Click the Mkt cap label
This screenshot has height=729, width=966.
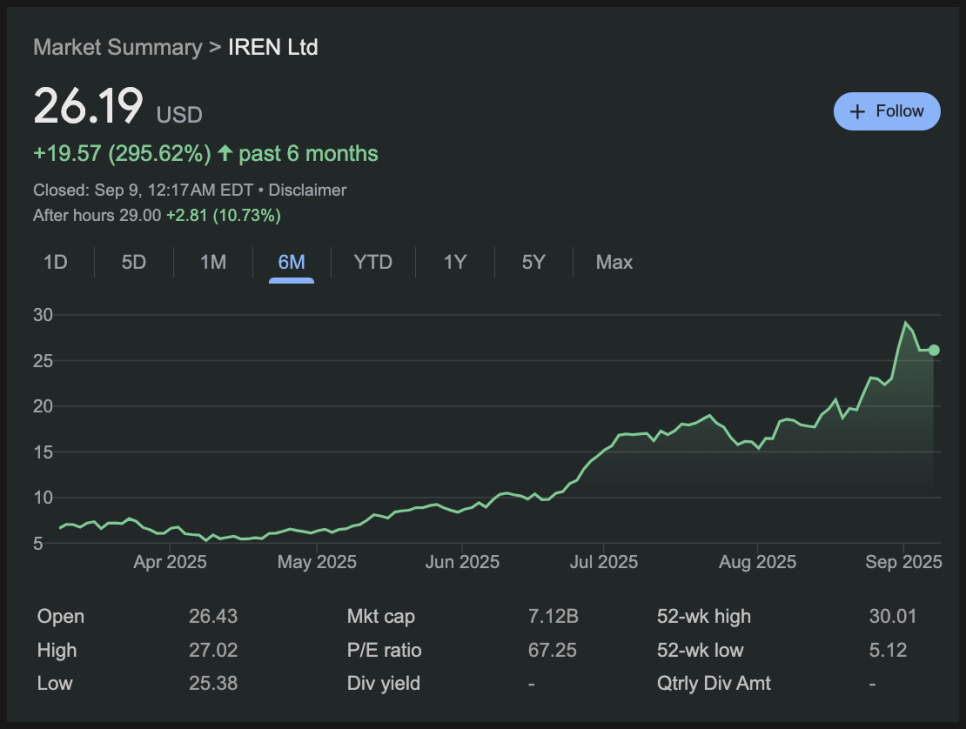click(x=381, y=616)
